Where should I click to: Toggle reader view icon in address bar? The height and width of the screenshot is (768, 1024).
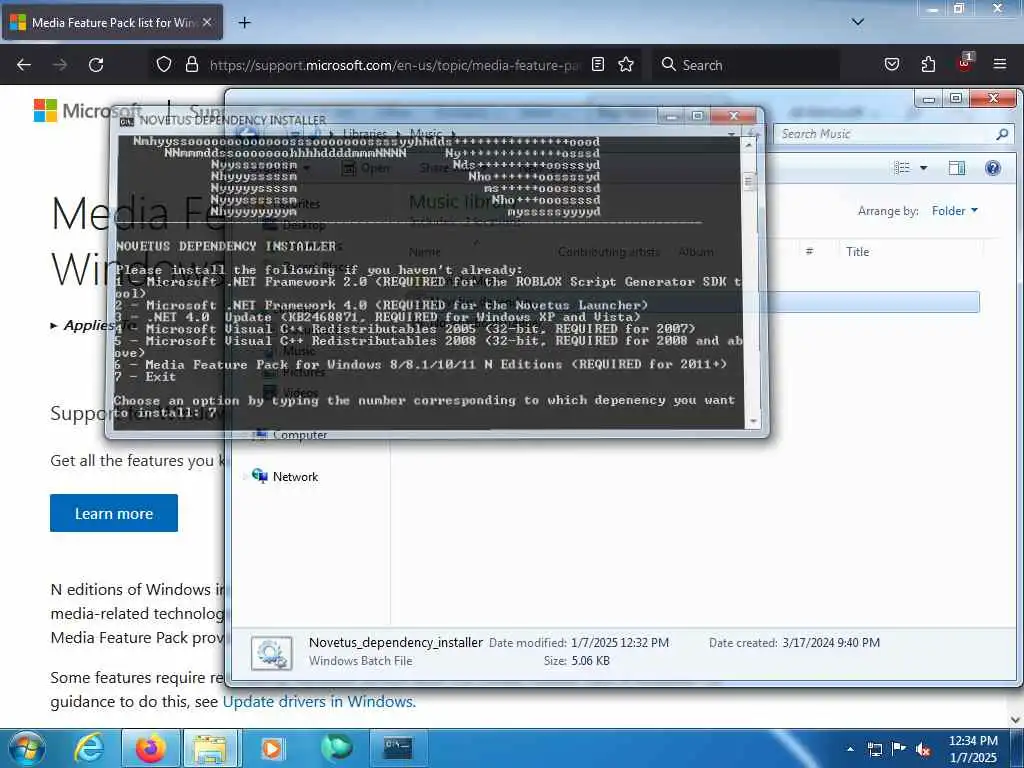pos(598,64)
